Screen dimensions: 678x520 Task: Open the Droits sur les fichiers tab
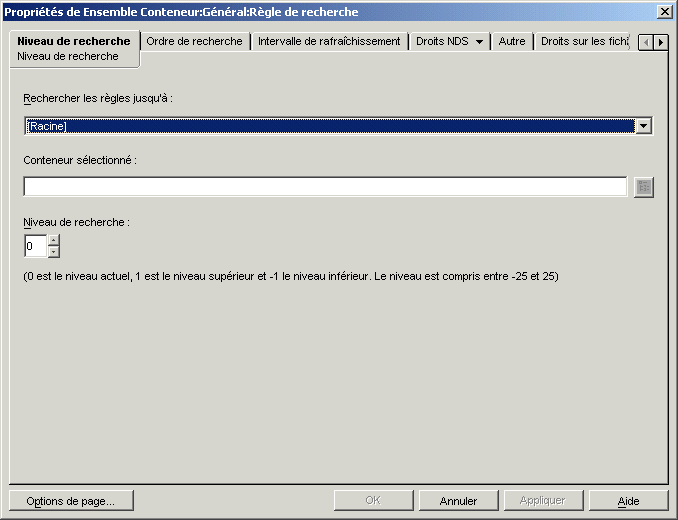point(584,41)
